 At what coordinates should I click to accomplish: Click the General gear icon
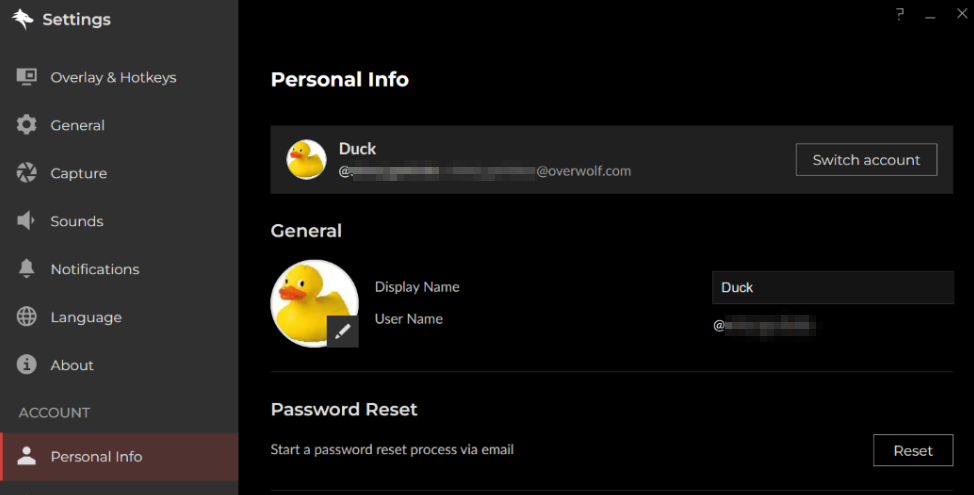pos(26,125)
